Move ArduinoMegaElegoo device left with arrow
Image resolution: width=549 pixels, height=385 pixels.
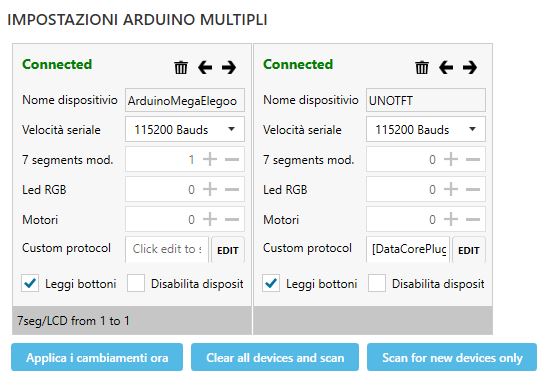click(x=205, y=67)
